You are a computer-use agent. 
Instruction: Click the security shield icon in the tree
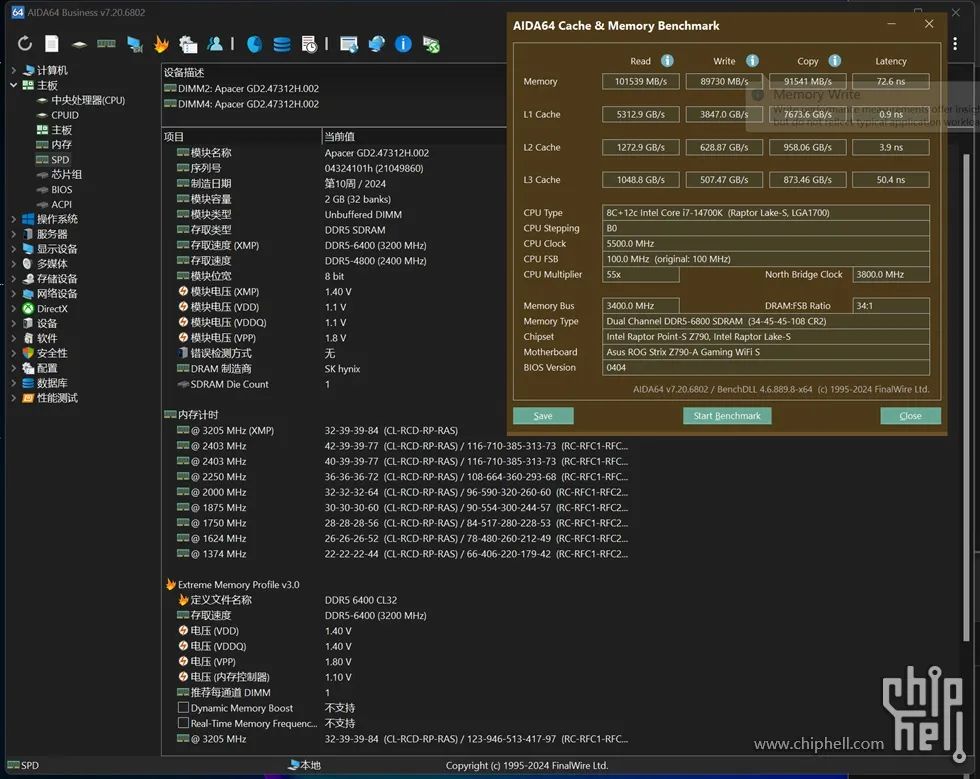tap(28, 353)
